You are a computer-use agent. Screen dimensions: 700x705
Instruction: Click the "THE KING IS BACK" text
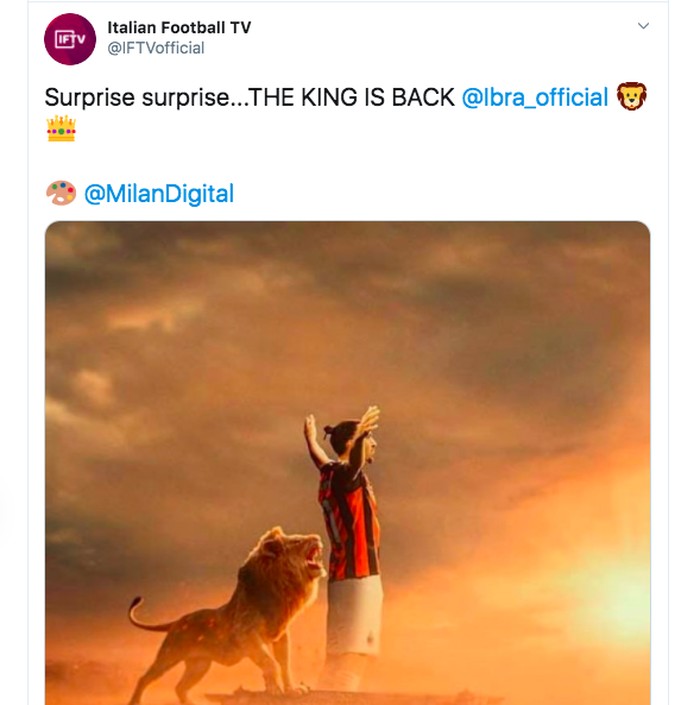pos(359,97)
